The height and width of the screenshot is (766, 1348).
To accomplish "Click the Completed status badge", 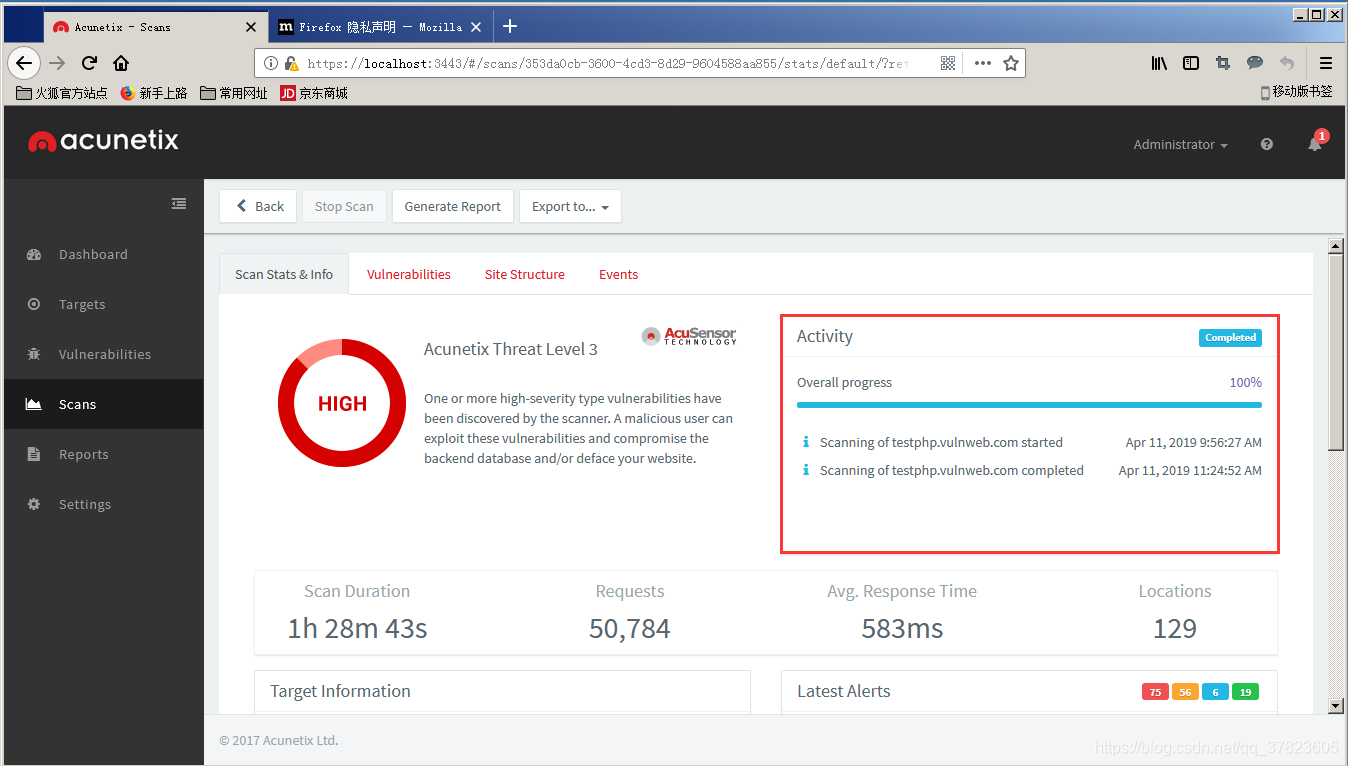I will click(x=1230, y=338).
